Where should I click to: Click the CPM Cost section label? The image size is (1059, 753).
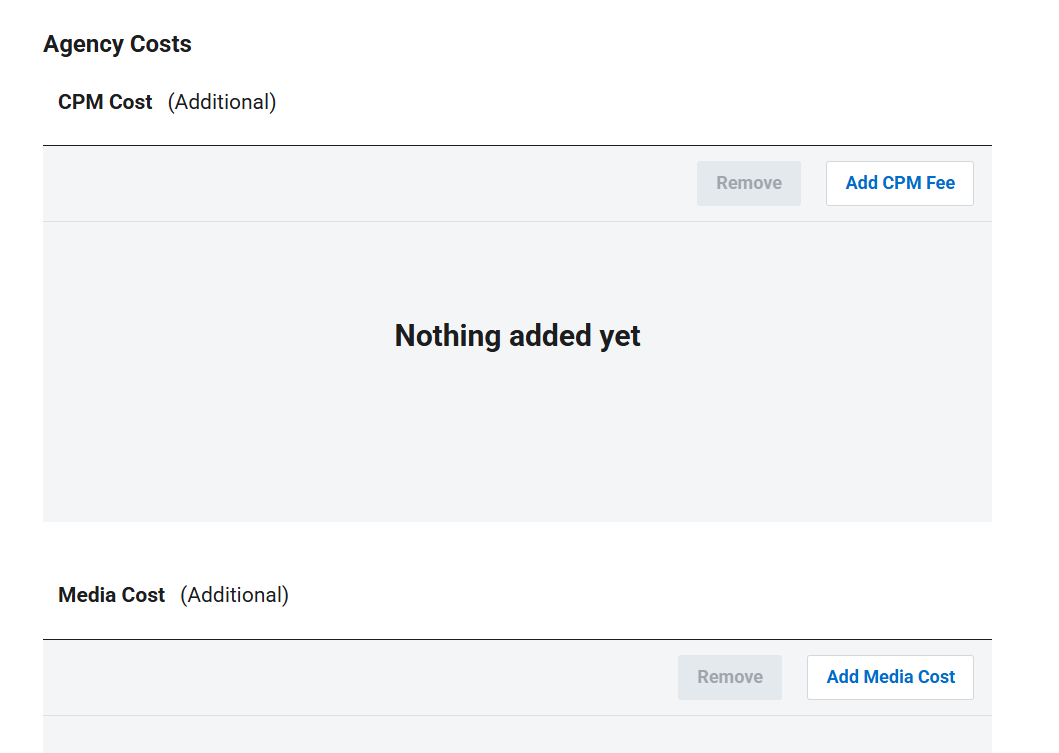(105, 102)
